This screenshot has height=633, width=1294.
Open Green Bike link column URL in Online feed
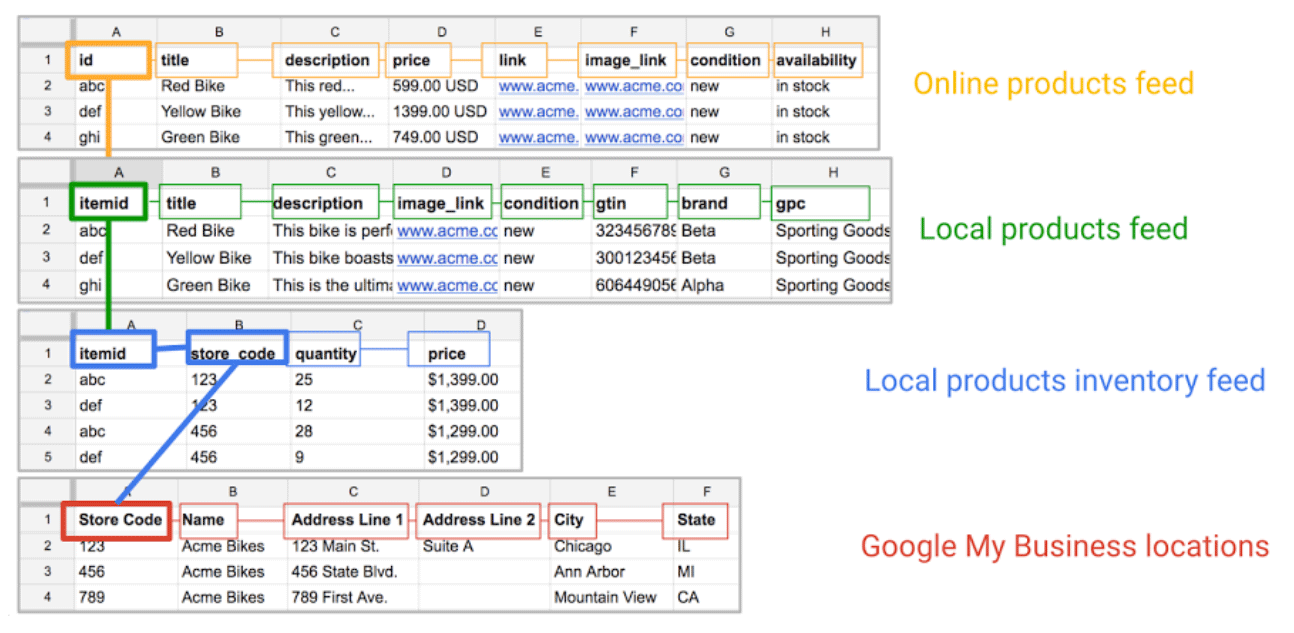(x=538, y=137)
